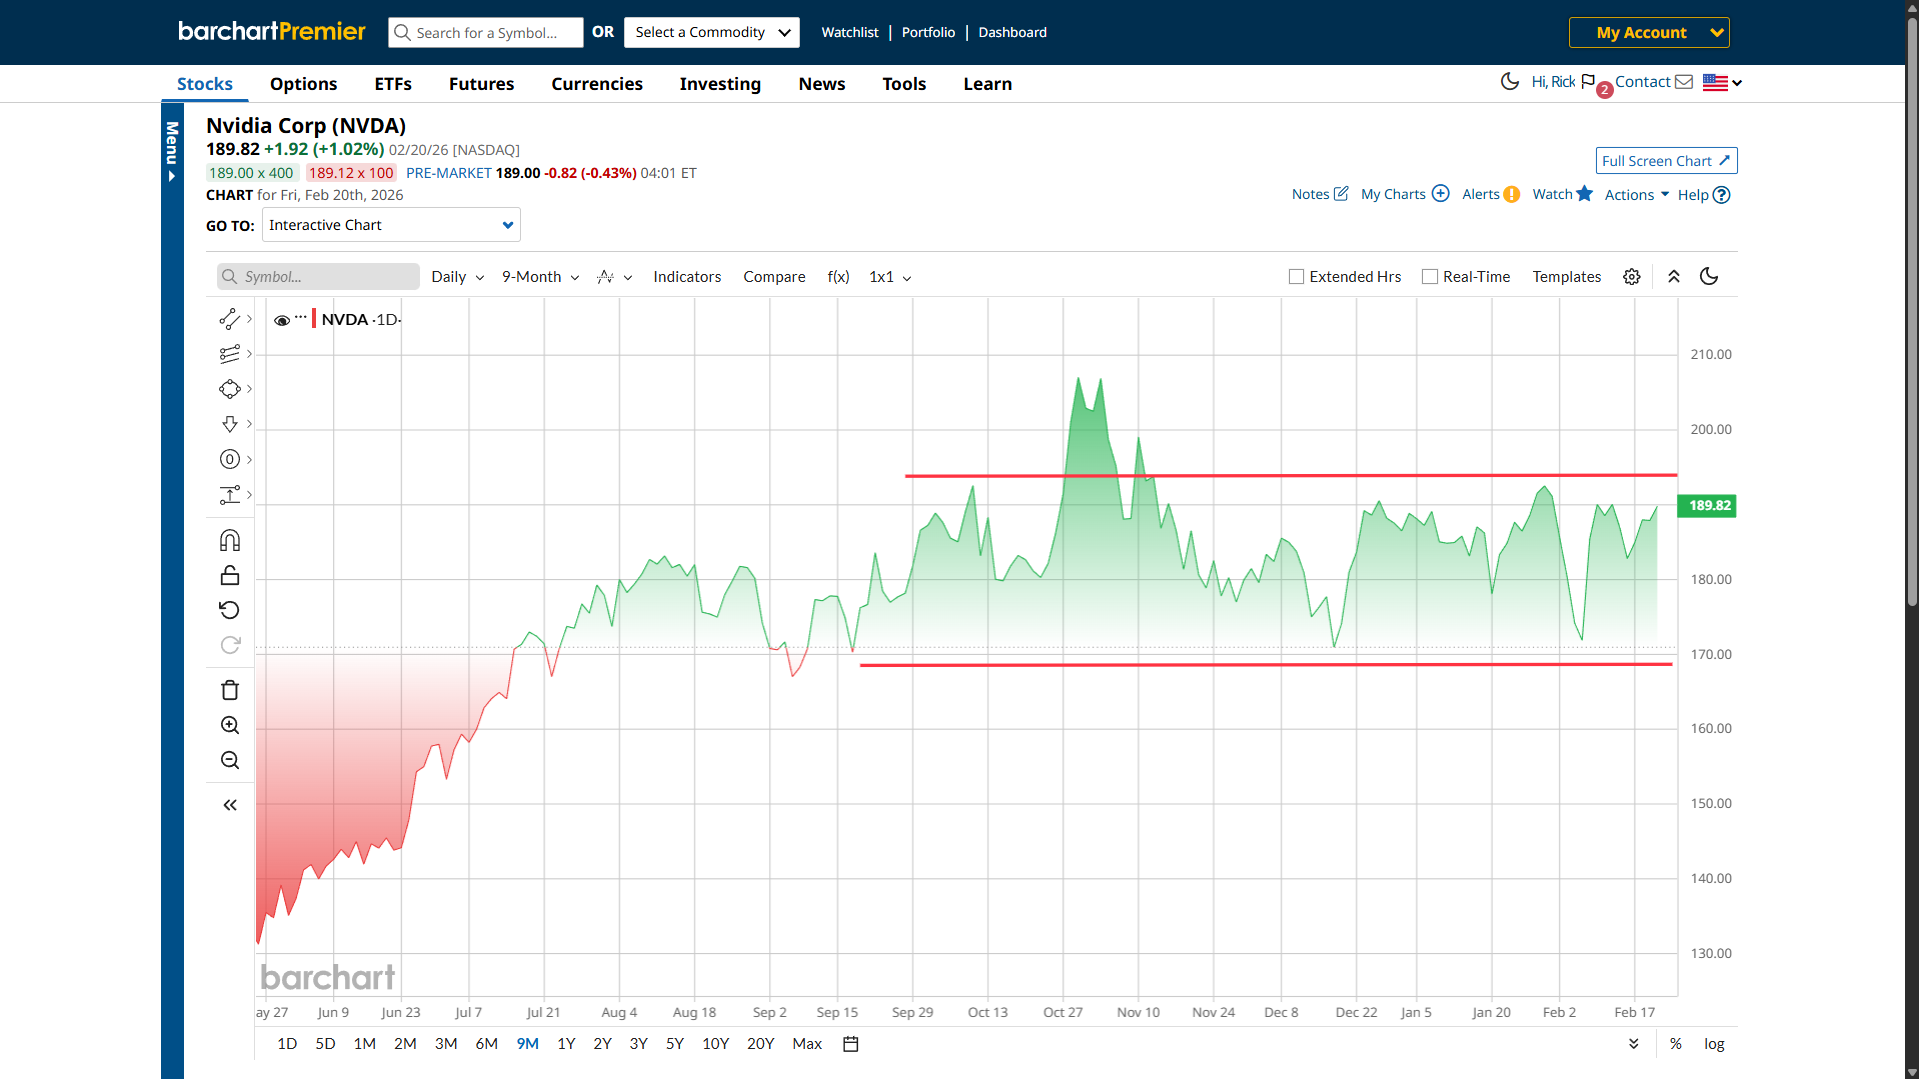Viewport: 1919px width, 1079px height.
Task: Open the Futures menu tab
Action: pos(481,84)
